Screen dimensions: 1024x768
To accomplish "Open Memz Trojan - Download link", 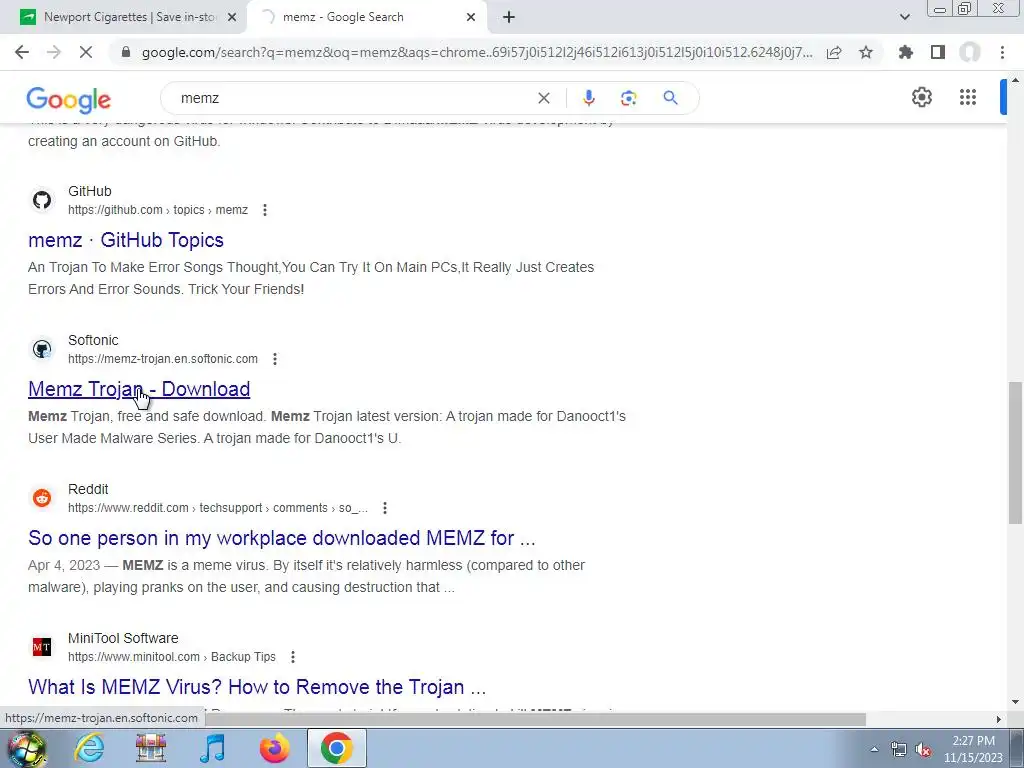I will [139, 389].
